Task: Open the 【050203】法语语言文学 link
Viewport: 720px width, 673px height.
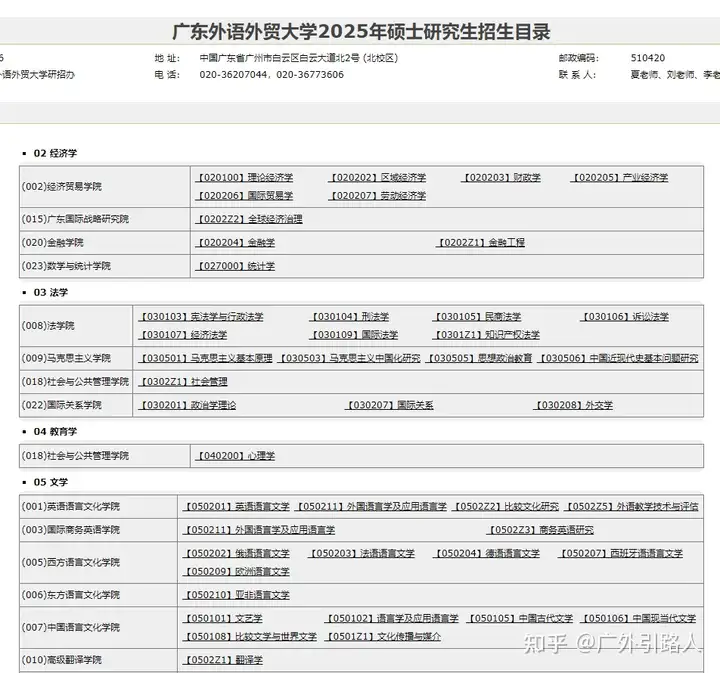Action: (x=361, y=554)
